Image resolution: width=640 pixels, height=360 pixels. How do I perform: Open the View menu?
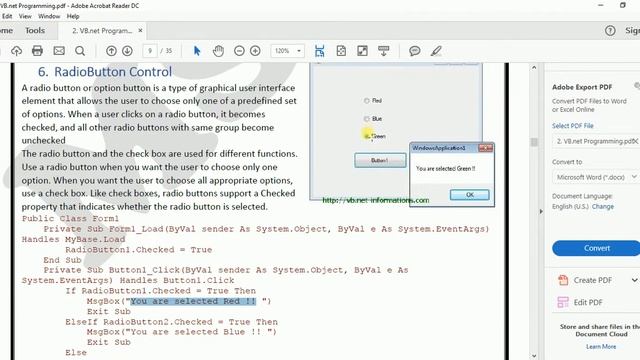tap(25, 16)
